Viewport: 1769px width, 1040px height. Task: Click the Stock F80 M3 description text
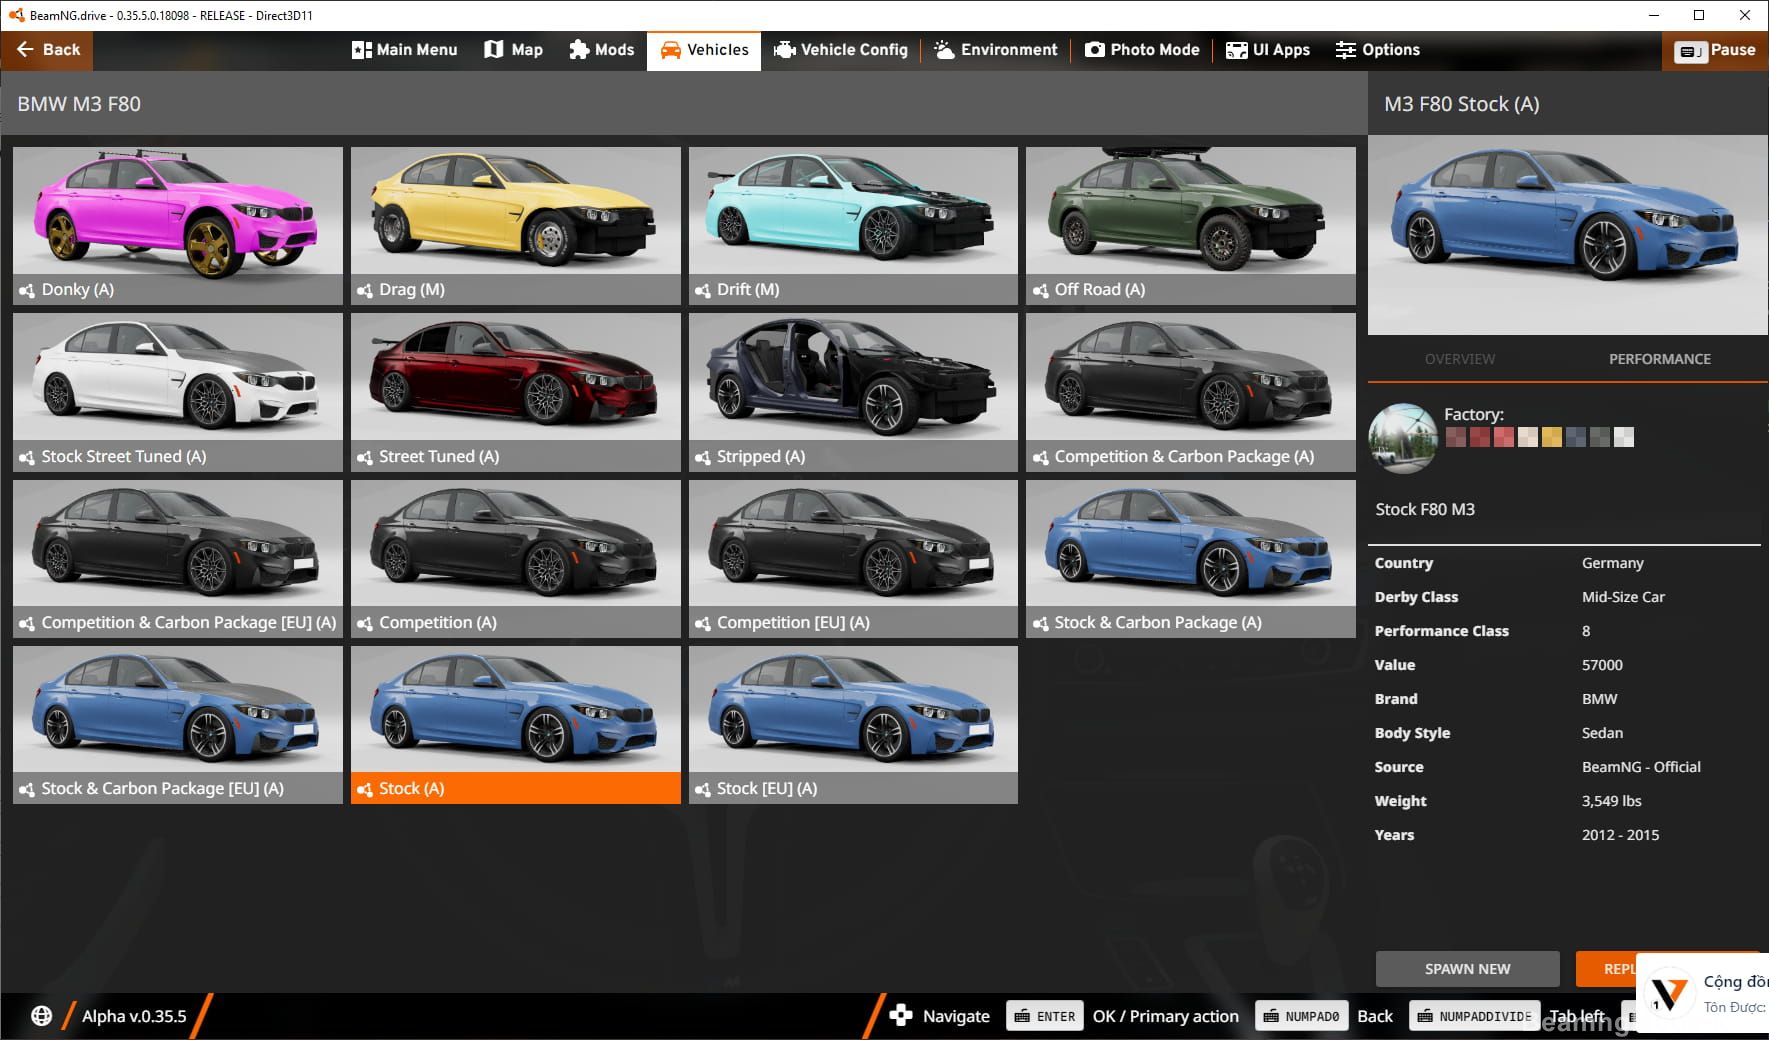point(1424,509)
